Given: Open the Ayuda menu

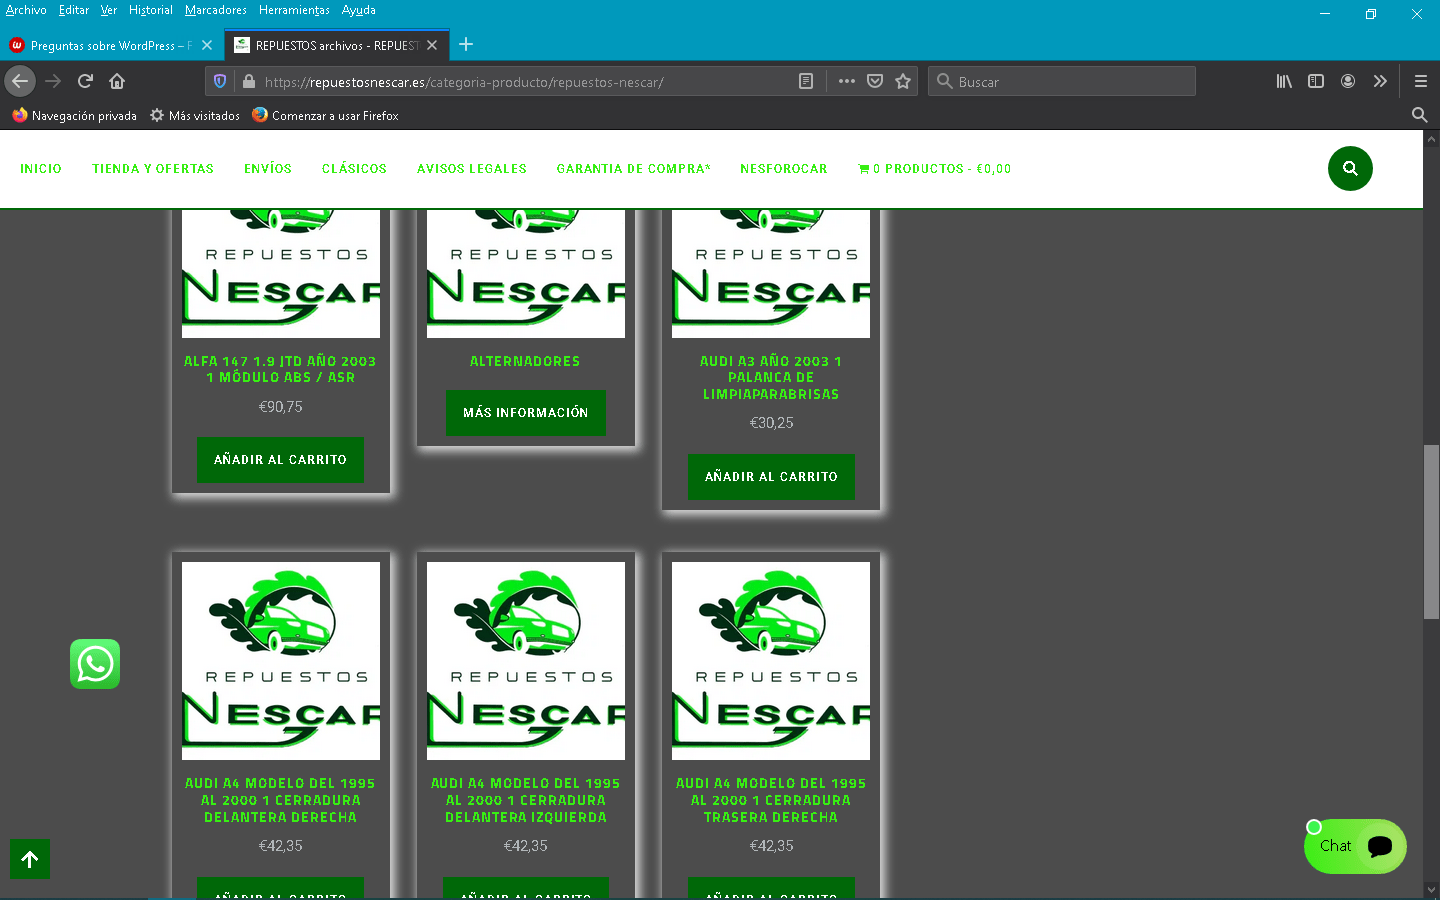Looking at the screenshot, I should (359, 10).
